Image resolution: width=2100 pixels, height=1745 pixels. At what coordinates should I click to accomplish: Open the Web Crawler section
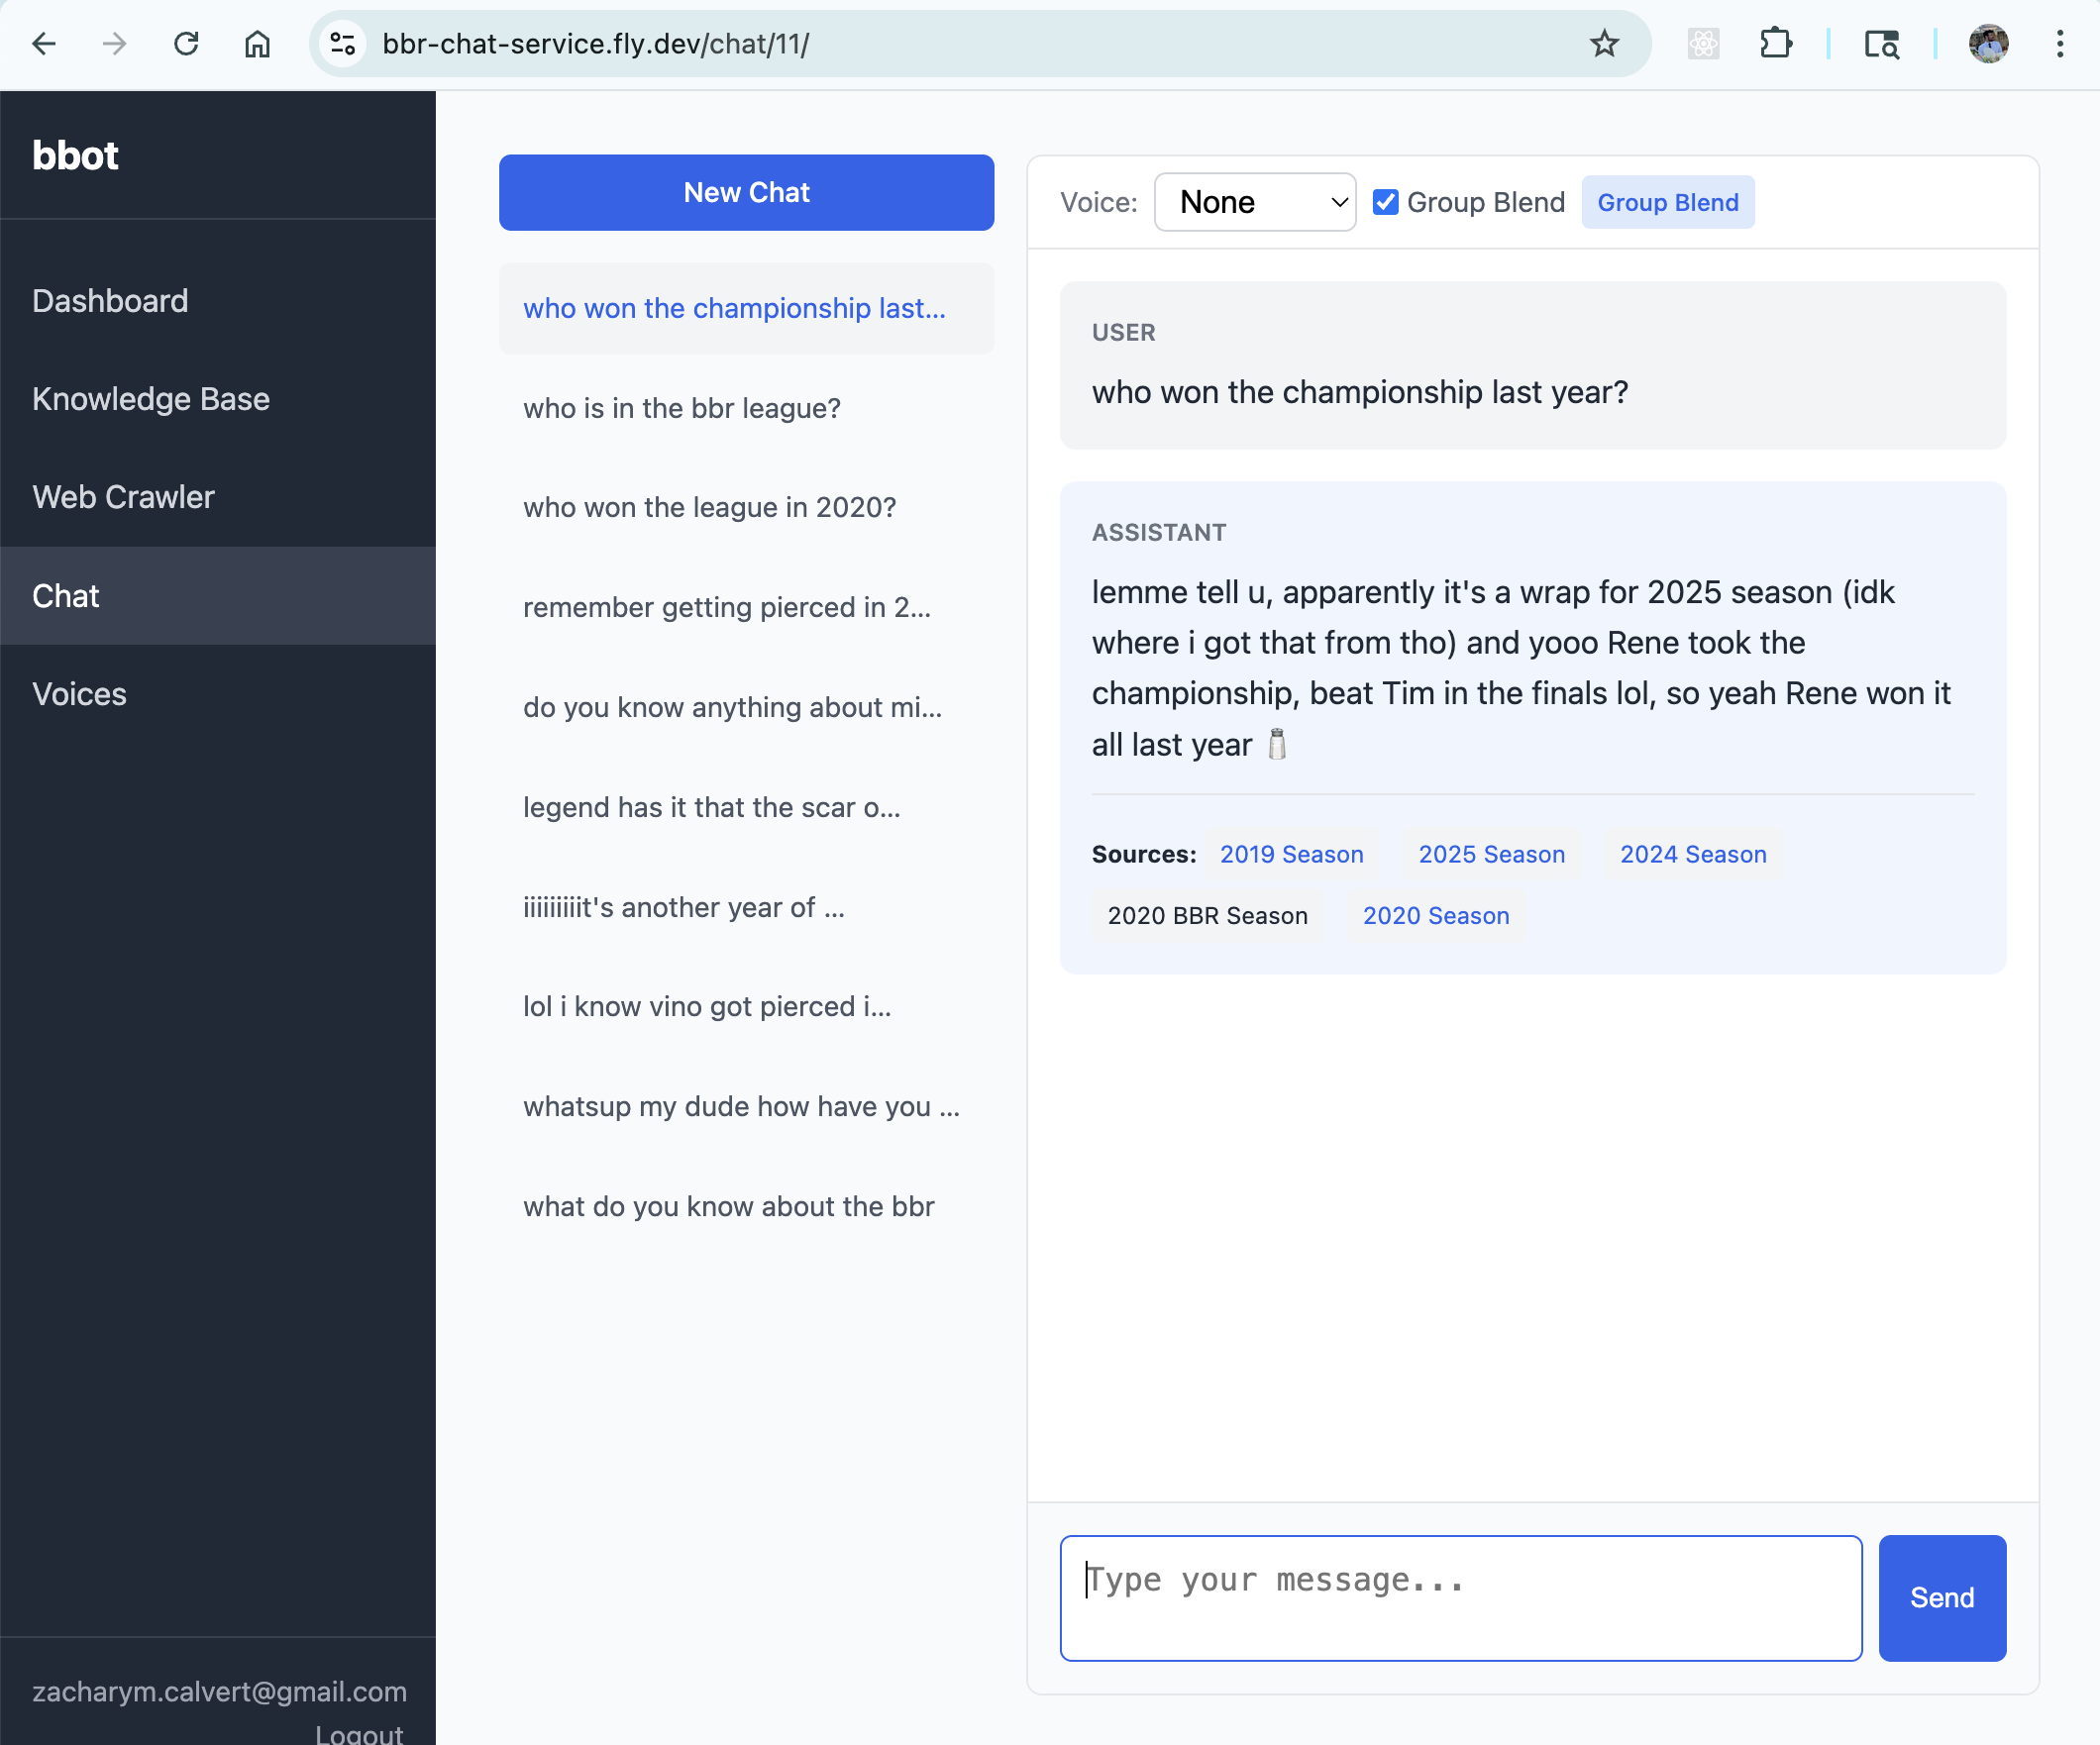click(x=123, y=497)
